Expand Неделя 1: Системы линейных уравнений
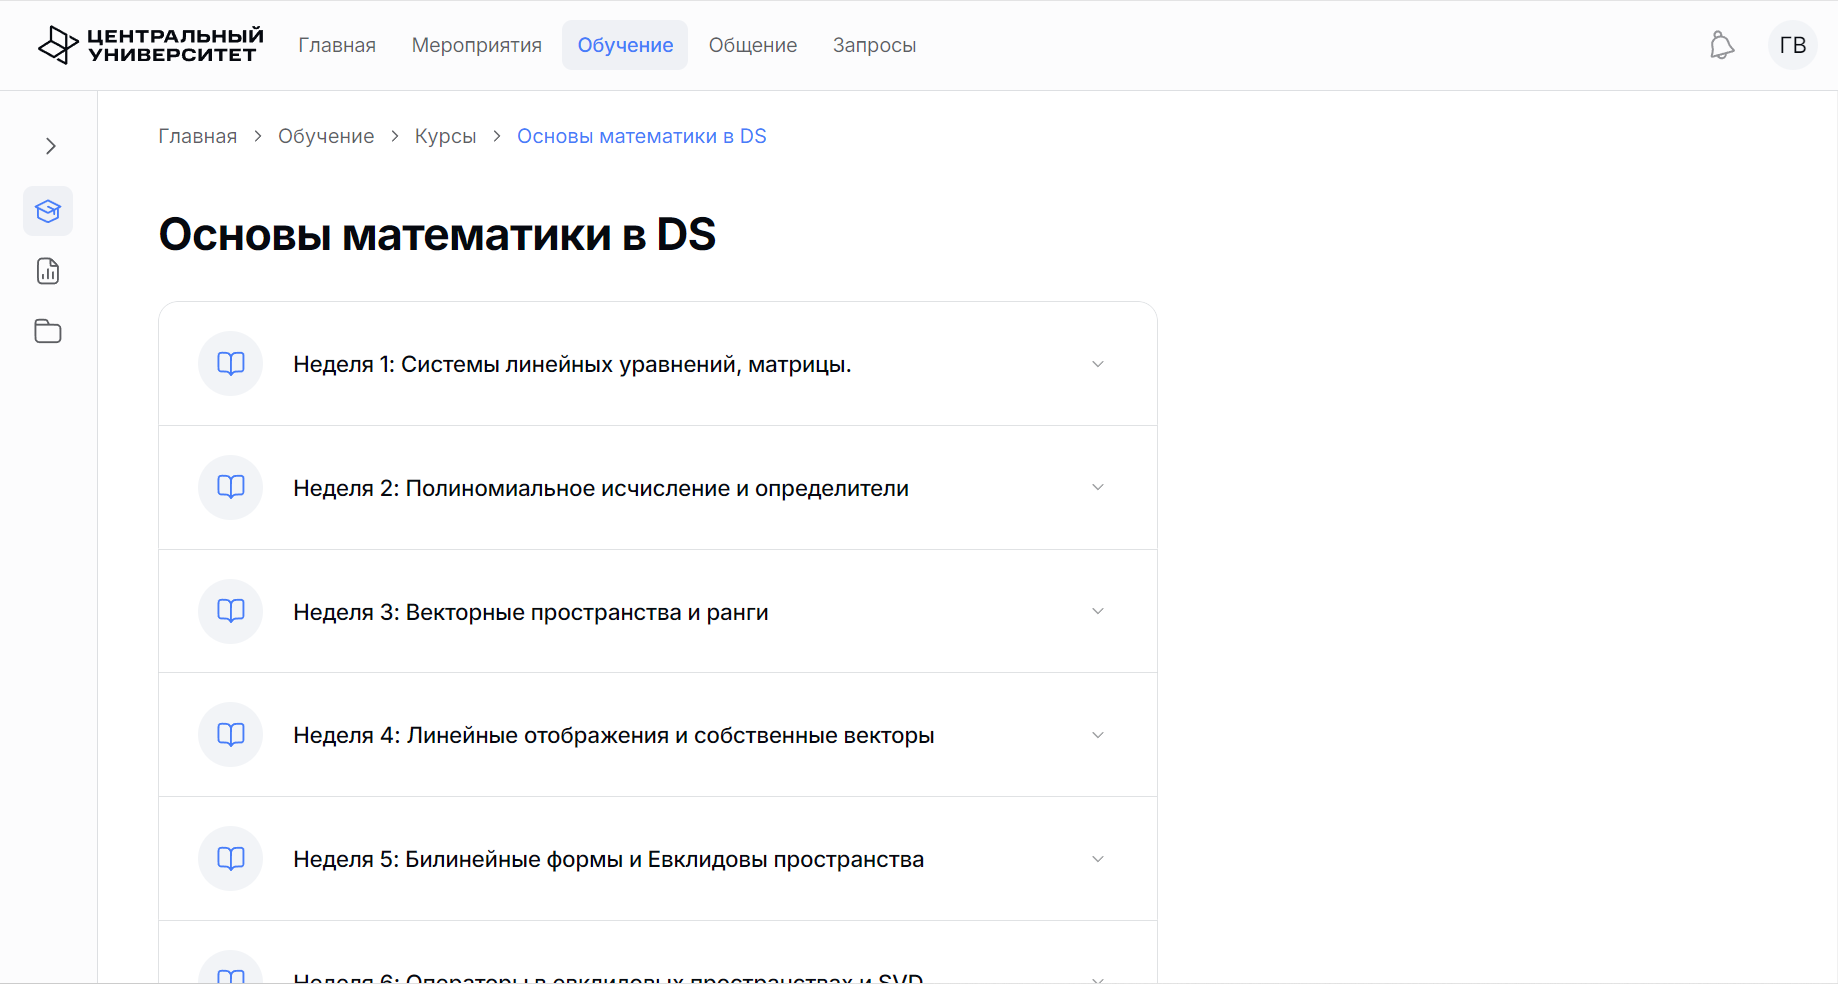The height and width of the screenshot is (984, 1838). coord(1097,364)
